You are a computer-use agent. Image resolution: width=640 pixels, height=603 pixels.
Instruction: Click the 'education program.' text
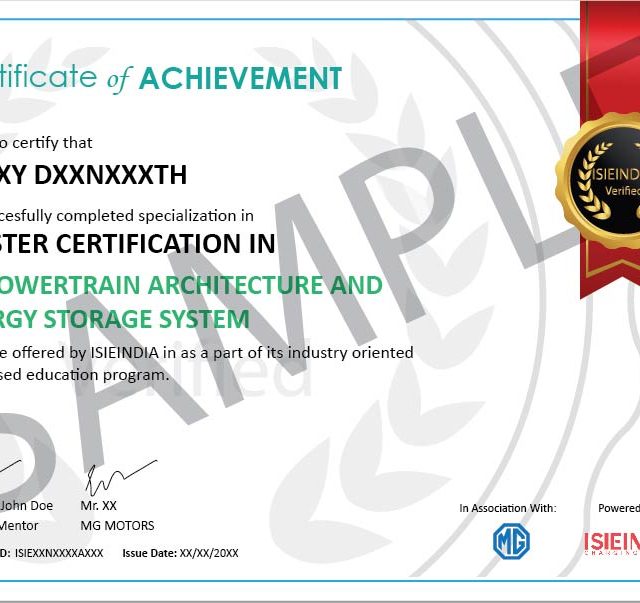coord(98,375)
